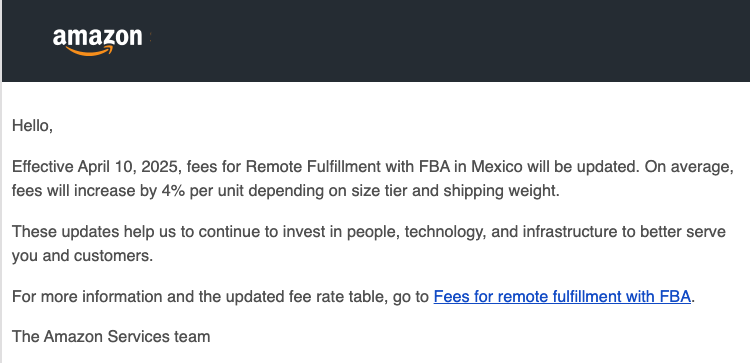Screen dimensions: 750x363
Task: Click the "Hello," greeting text
Action: (32, 126)
